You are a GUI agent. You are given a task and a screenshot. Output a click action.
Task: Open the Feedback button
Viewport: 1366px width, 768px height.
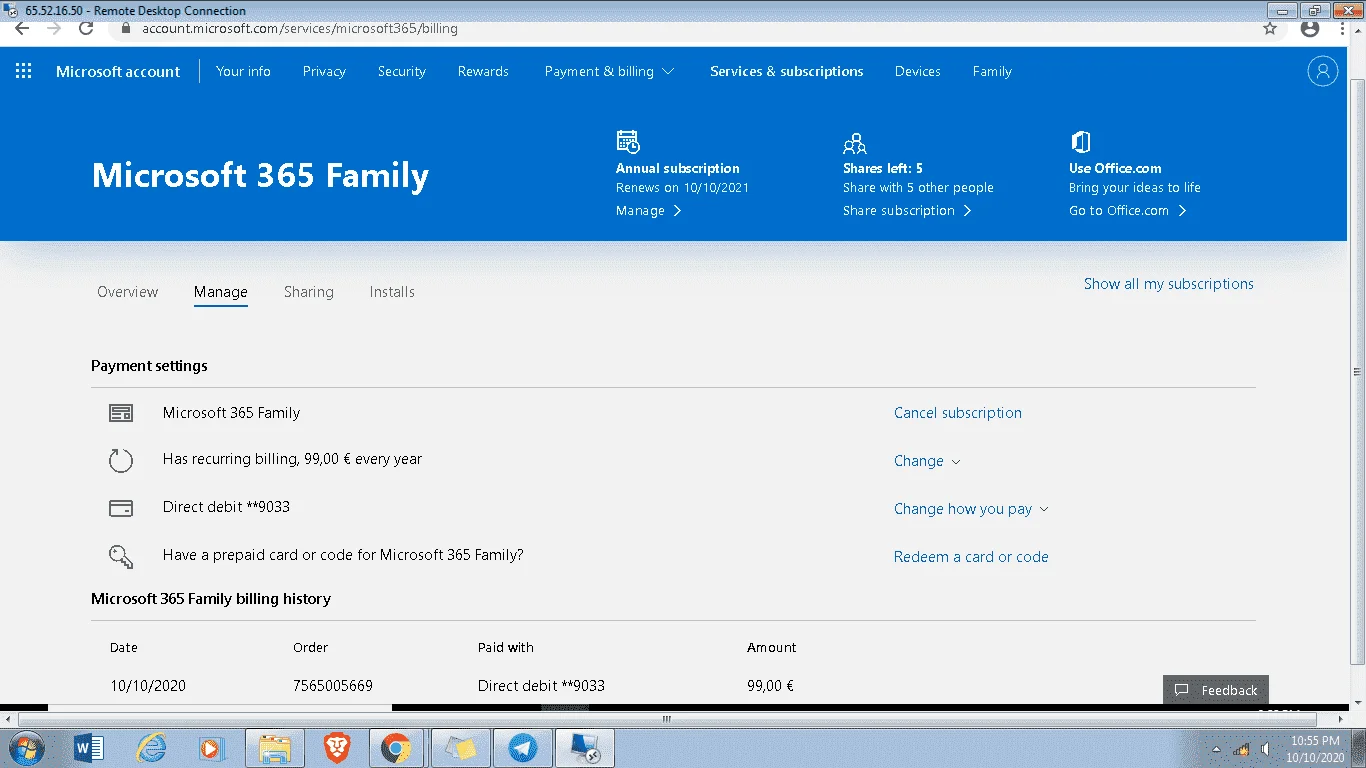(x=1216, y=690)
